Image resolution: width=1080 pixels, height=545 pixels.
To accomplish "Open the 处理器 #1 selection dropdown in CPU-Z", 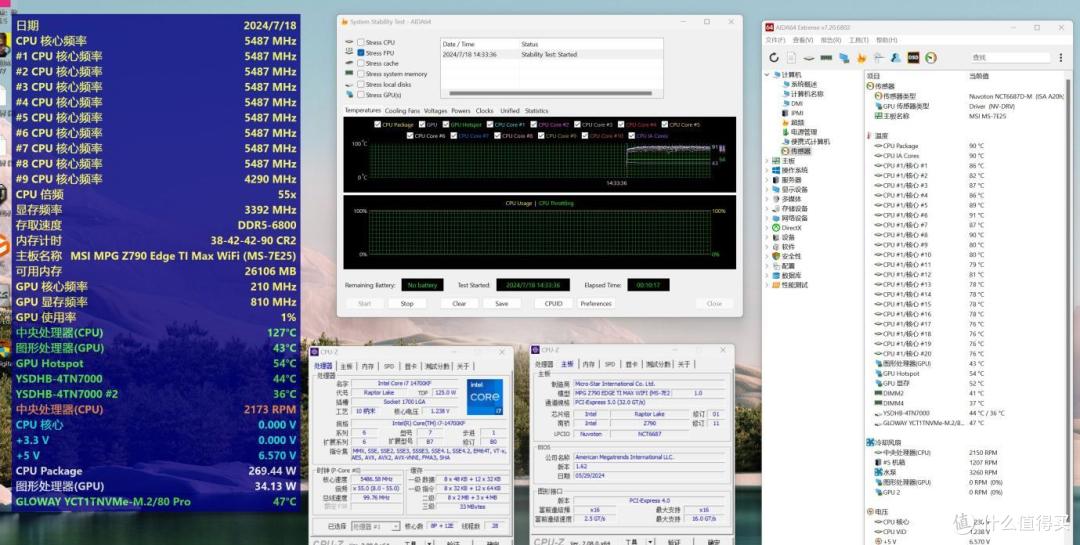I will click(375, 526).
